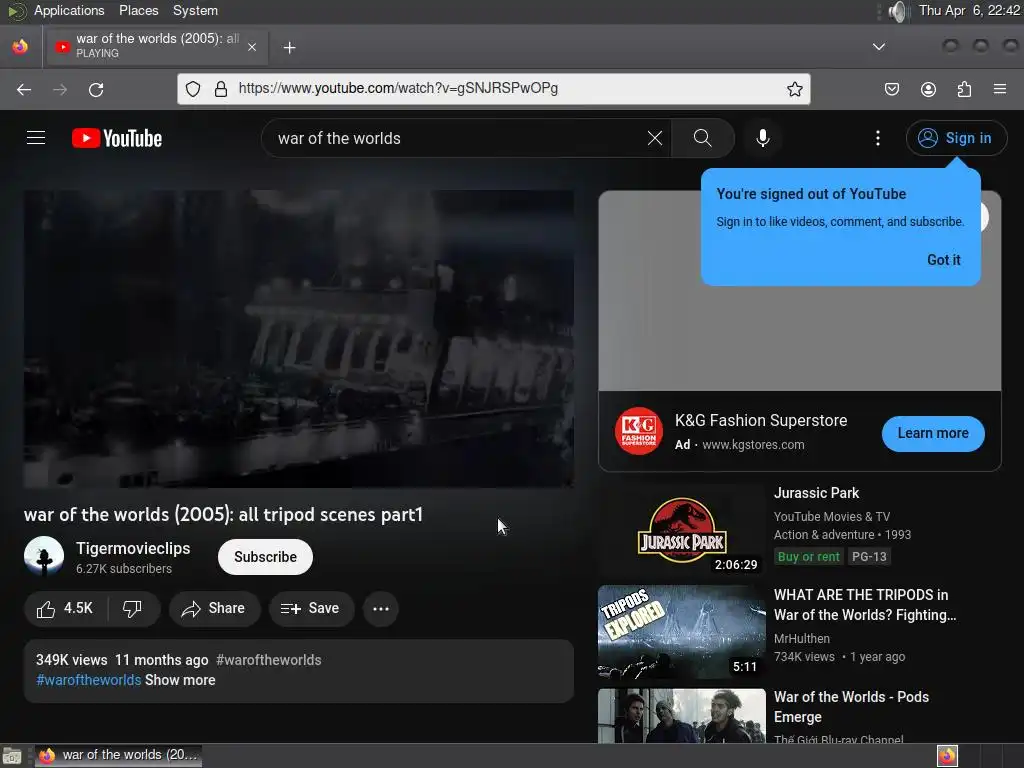The image size is (1024, 768).
Task: Go back with browser back arrow
Action: [x=24, y=89]
